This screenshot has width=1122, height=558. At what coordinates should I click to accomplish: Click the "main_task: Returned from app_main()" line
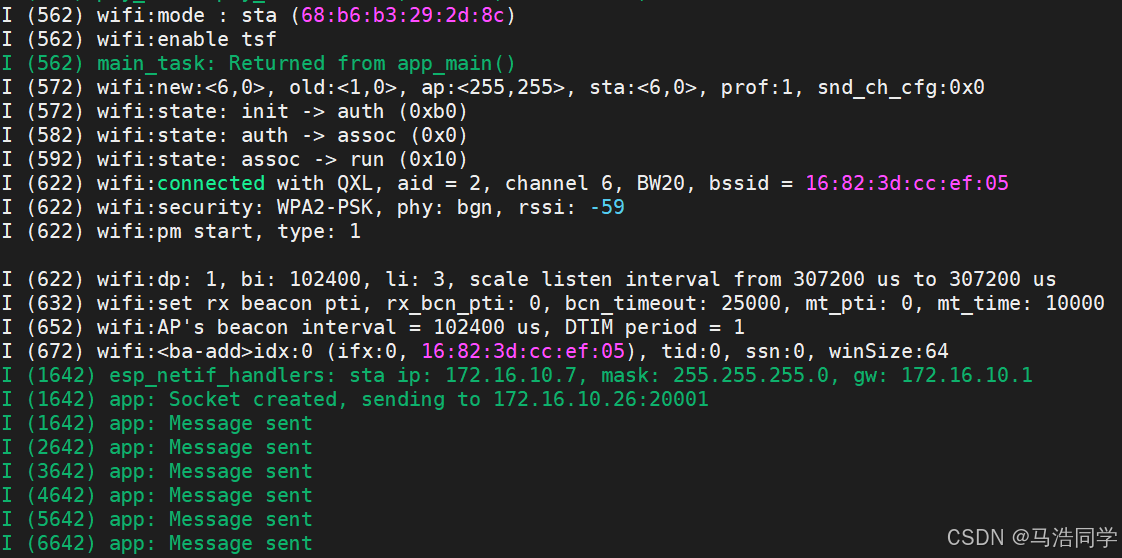point(258,64)
